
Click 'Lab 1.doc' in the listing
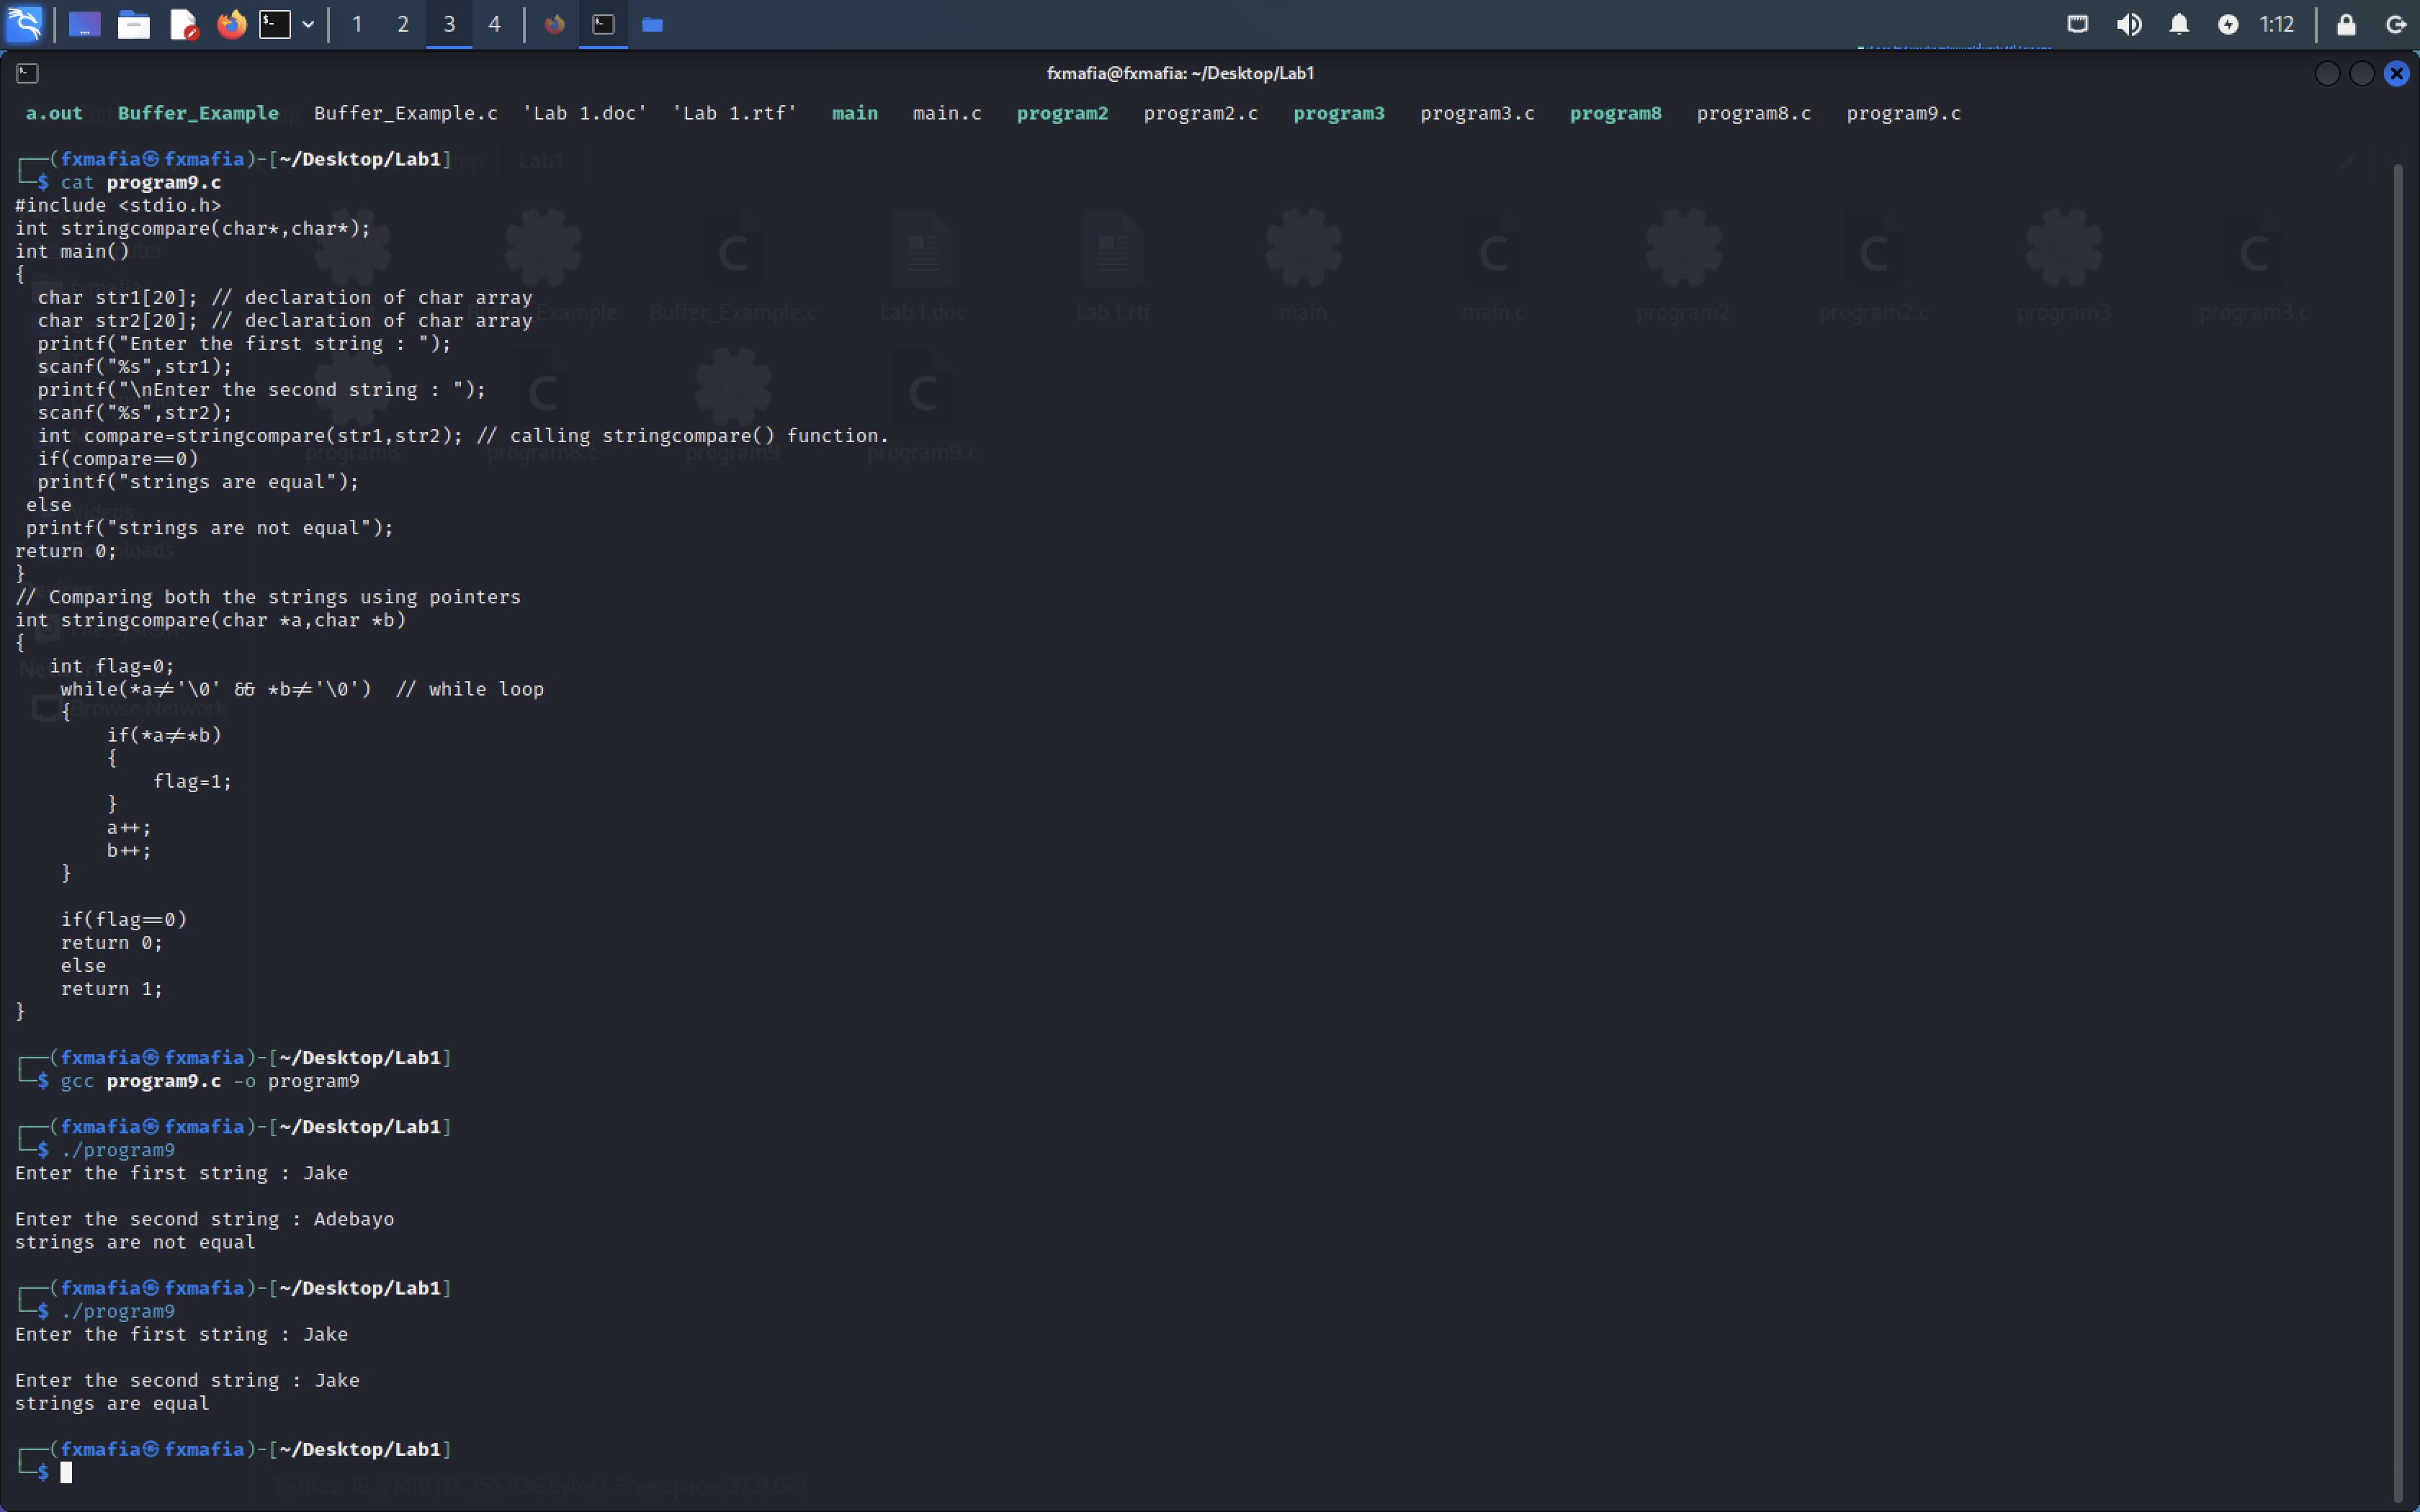(585, 113)
